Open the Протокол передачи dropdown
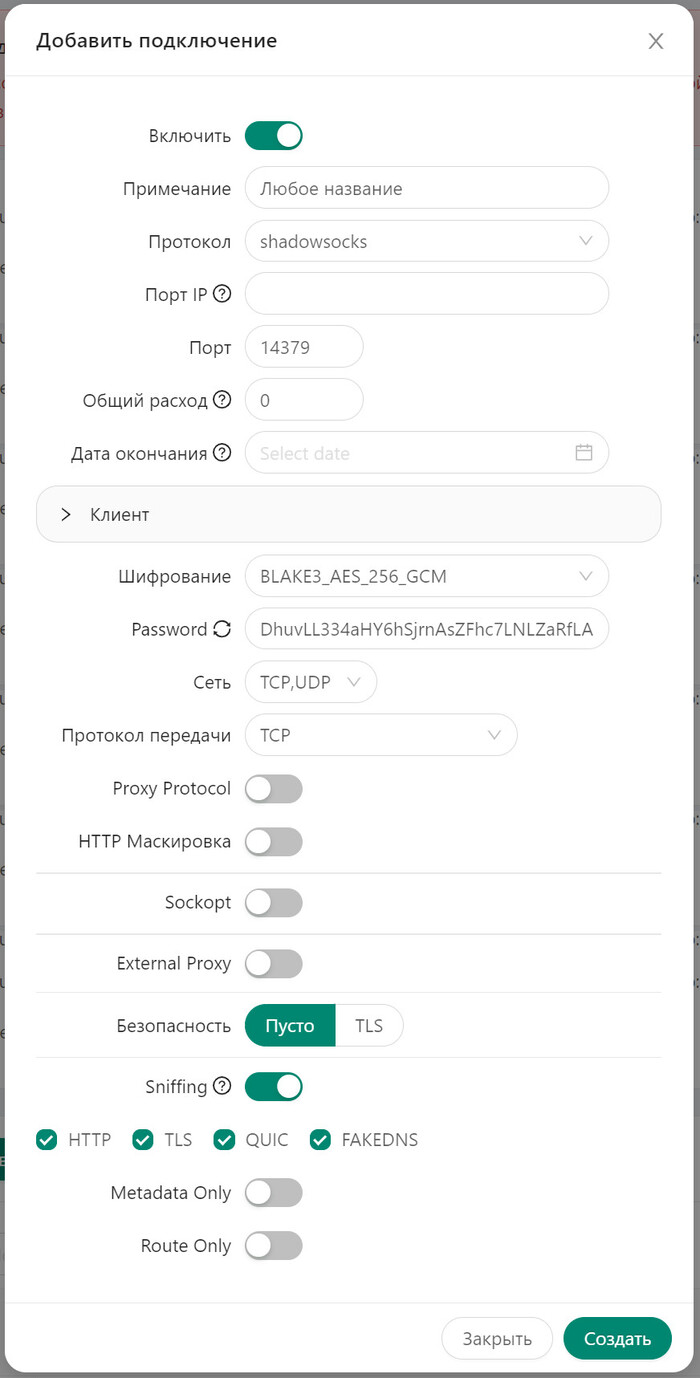 click(381, 734)
